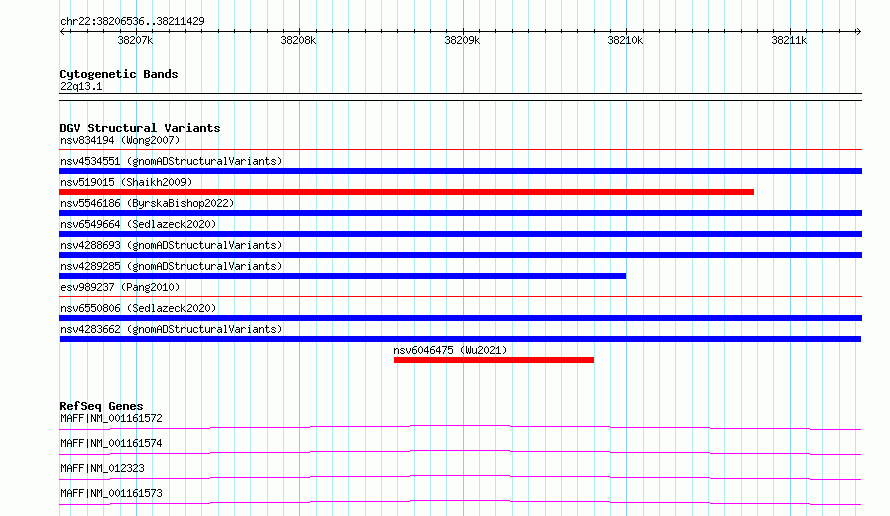Click the blue bar of nsv4283662
This screenshot has height=516, width=890.
[460, 339]
